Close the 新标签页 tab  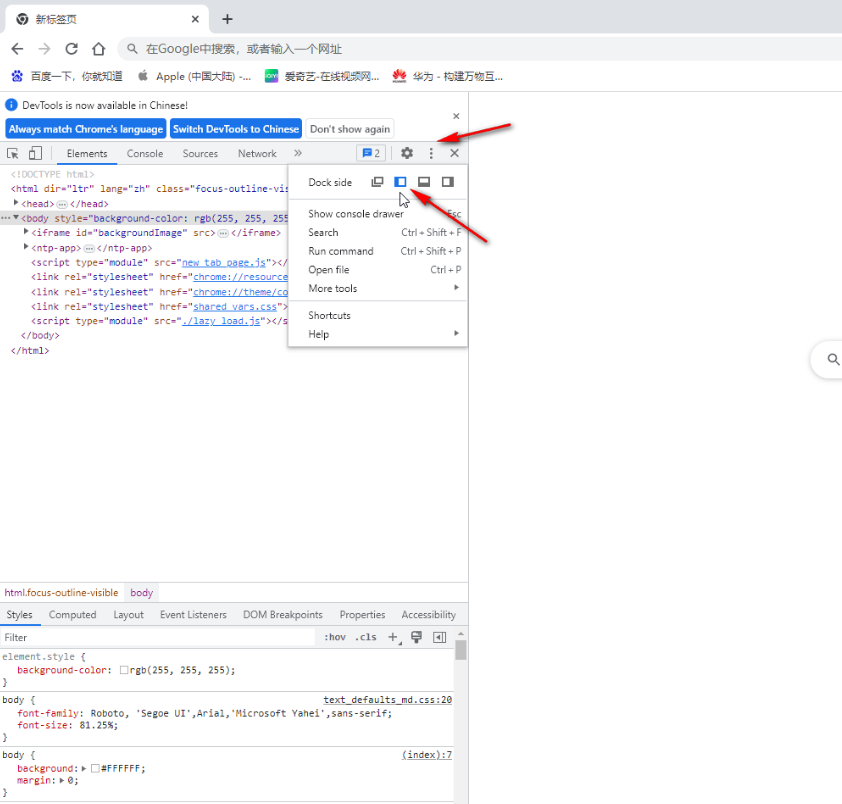[195, 19]
